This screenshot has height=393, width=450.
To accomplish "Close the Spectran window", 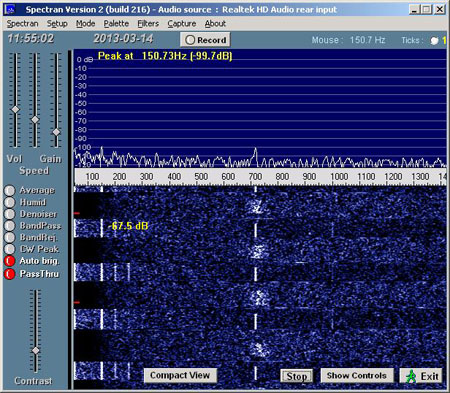I will tap(440, 9).
